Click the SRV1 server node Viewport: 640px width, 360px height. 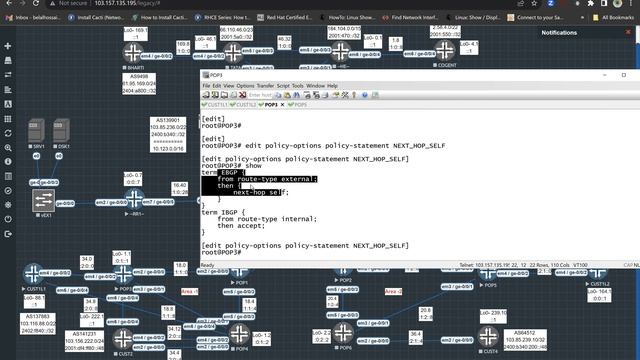(x=36, y=131)
